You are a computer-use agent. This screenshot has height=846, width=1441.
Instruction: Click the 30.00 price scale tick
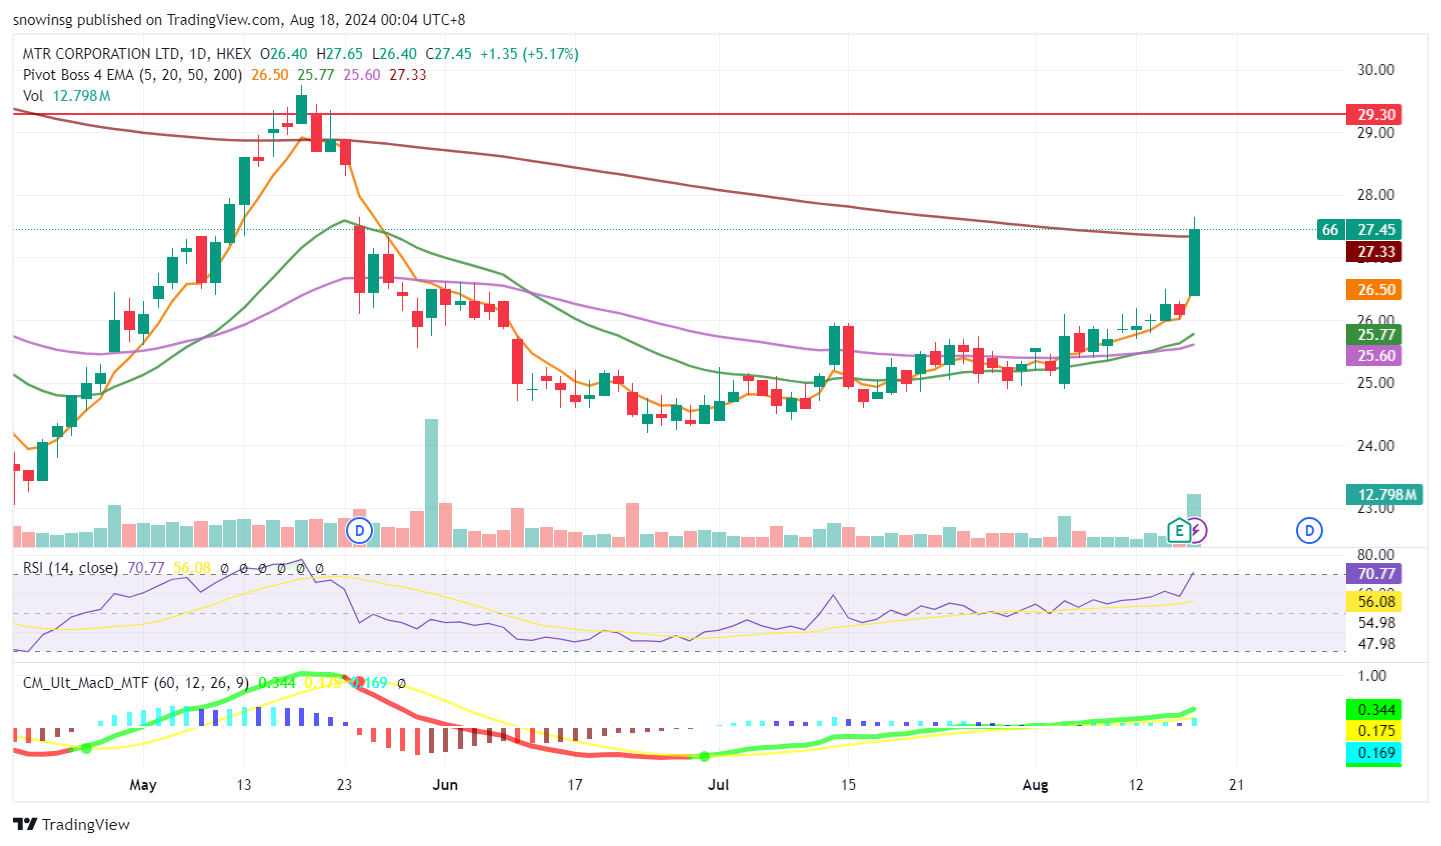click(x=1375, y=70)
